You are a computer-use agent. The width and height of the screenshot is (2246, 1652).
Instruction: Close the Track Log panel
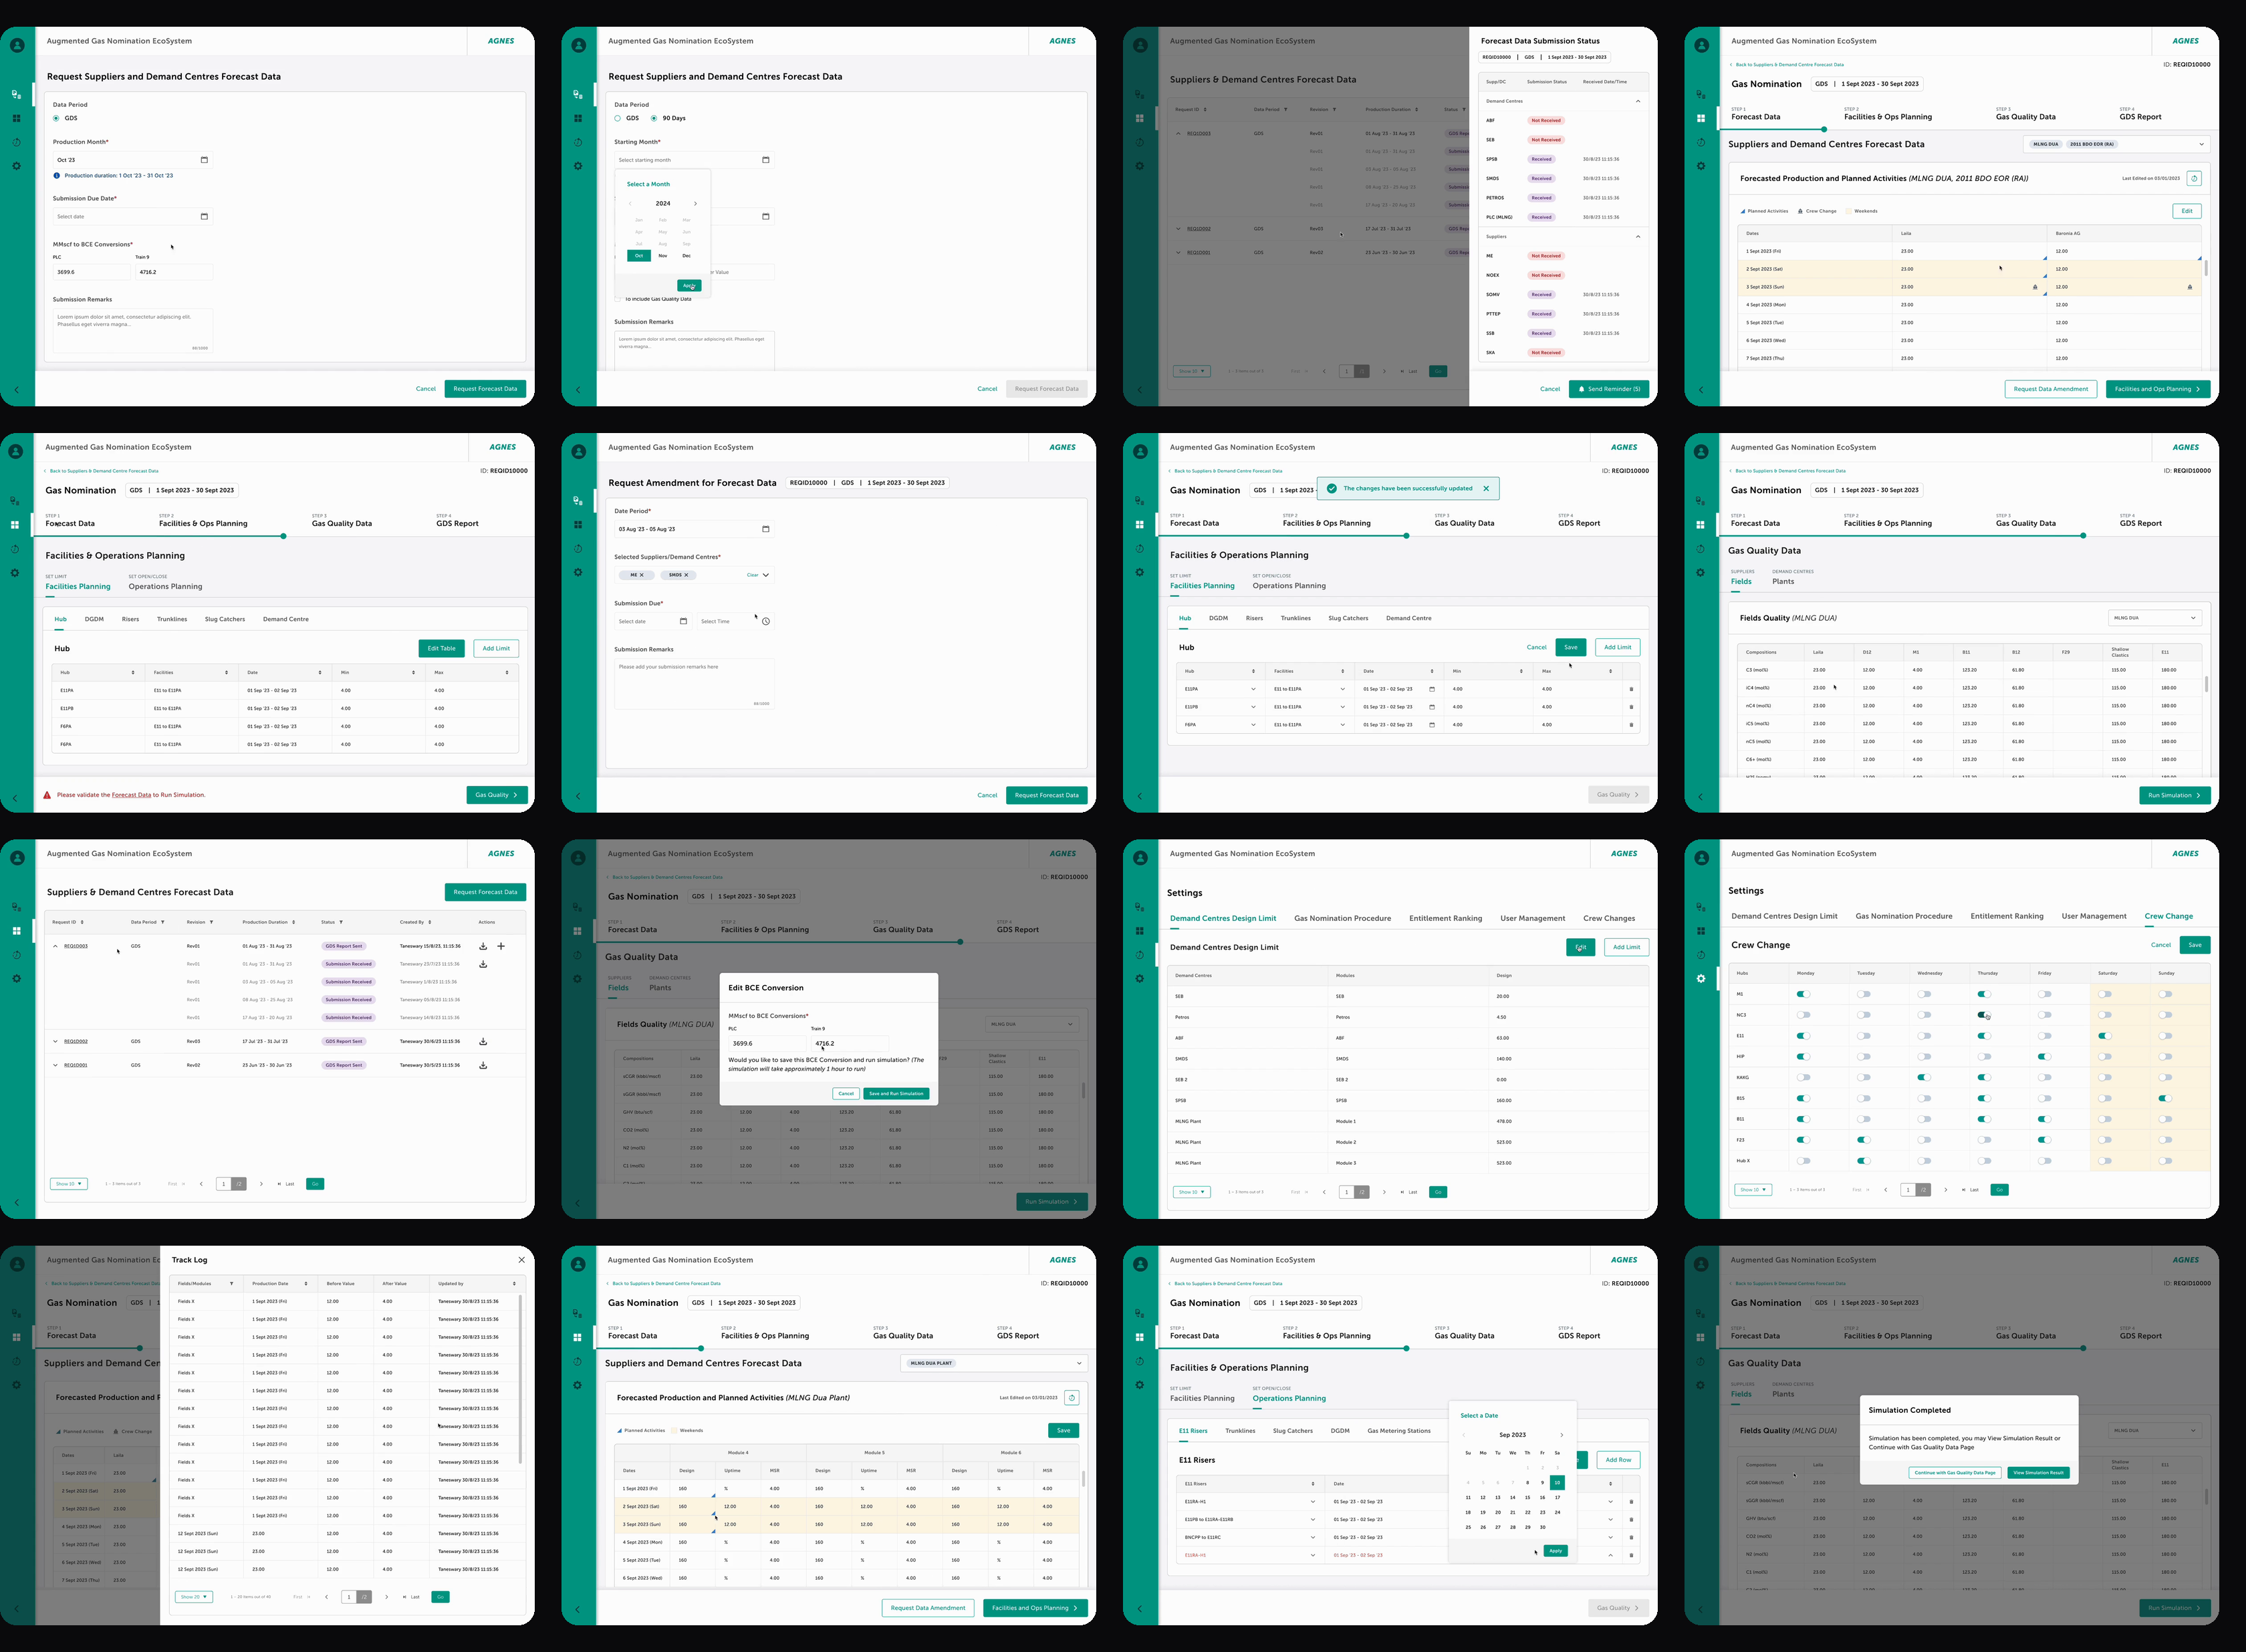click(x=521, y=1260)
